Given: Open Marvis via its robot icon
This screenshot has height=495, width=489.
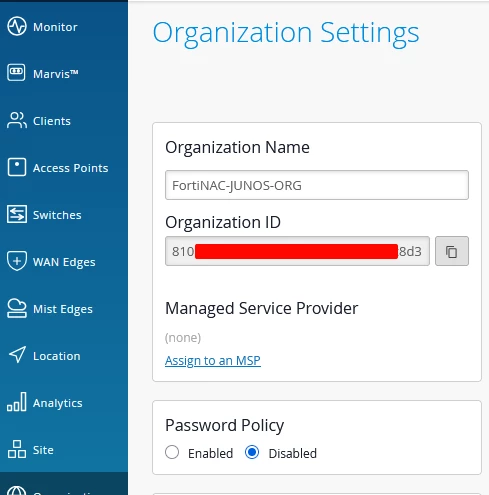Looking at the screenshot, I should 16,72.
